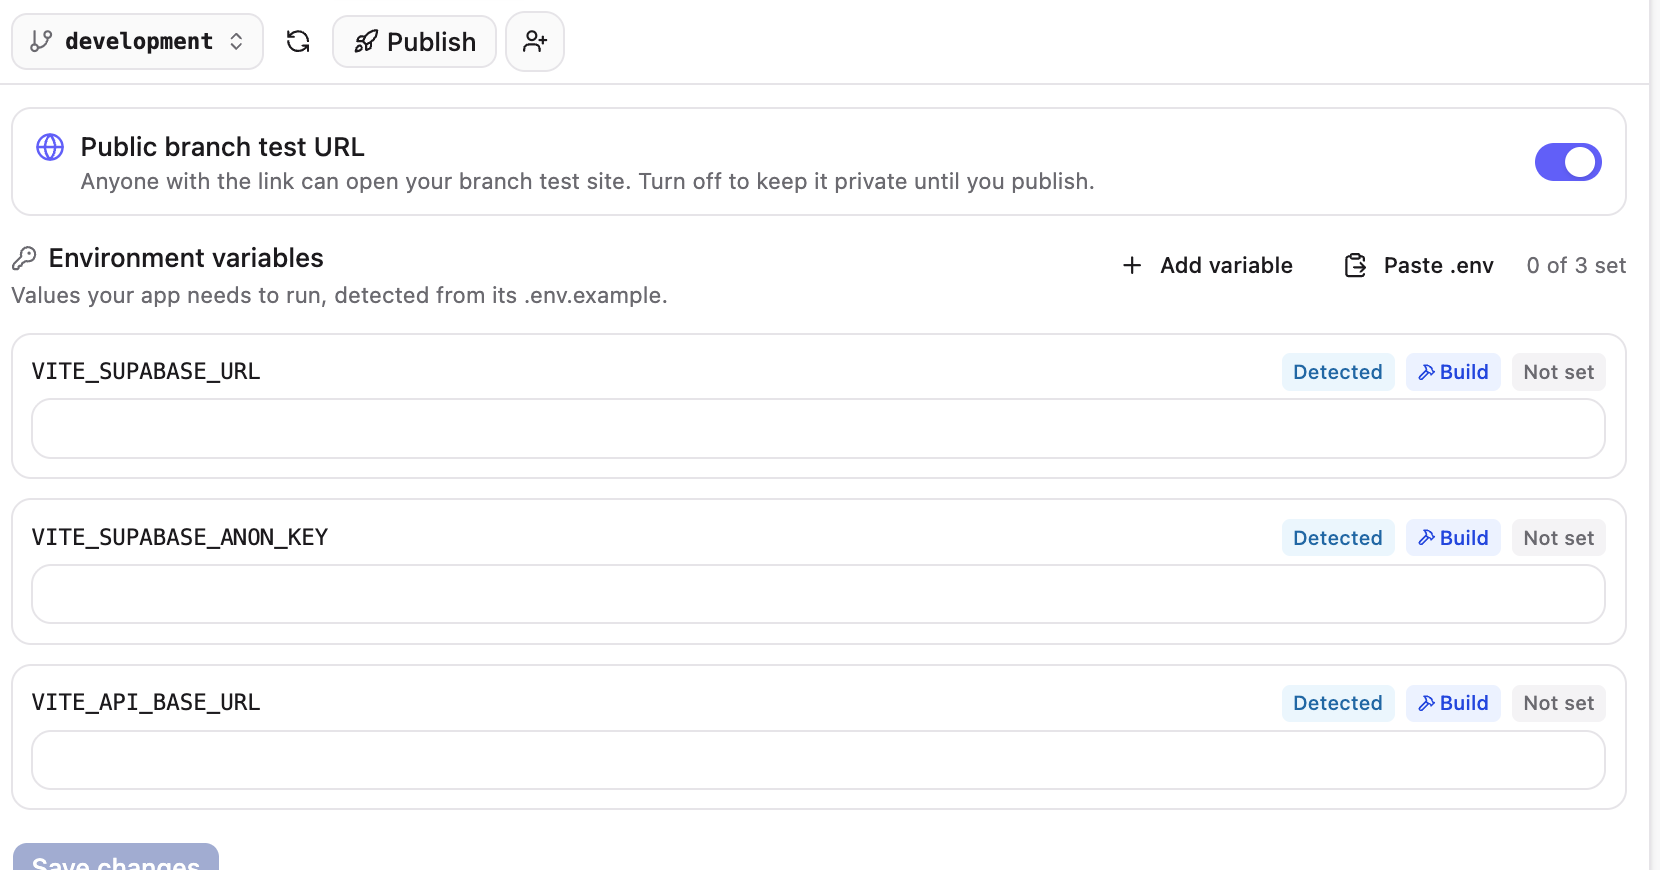Click Not set badge for VITE_SUPABASE_ANON_KEY
Viewport: 1660px width, 870px height.
(x=1558, y=538)
